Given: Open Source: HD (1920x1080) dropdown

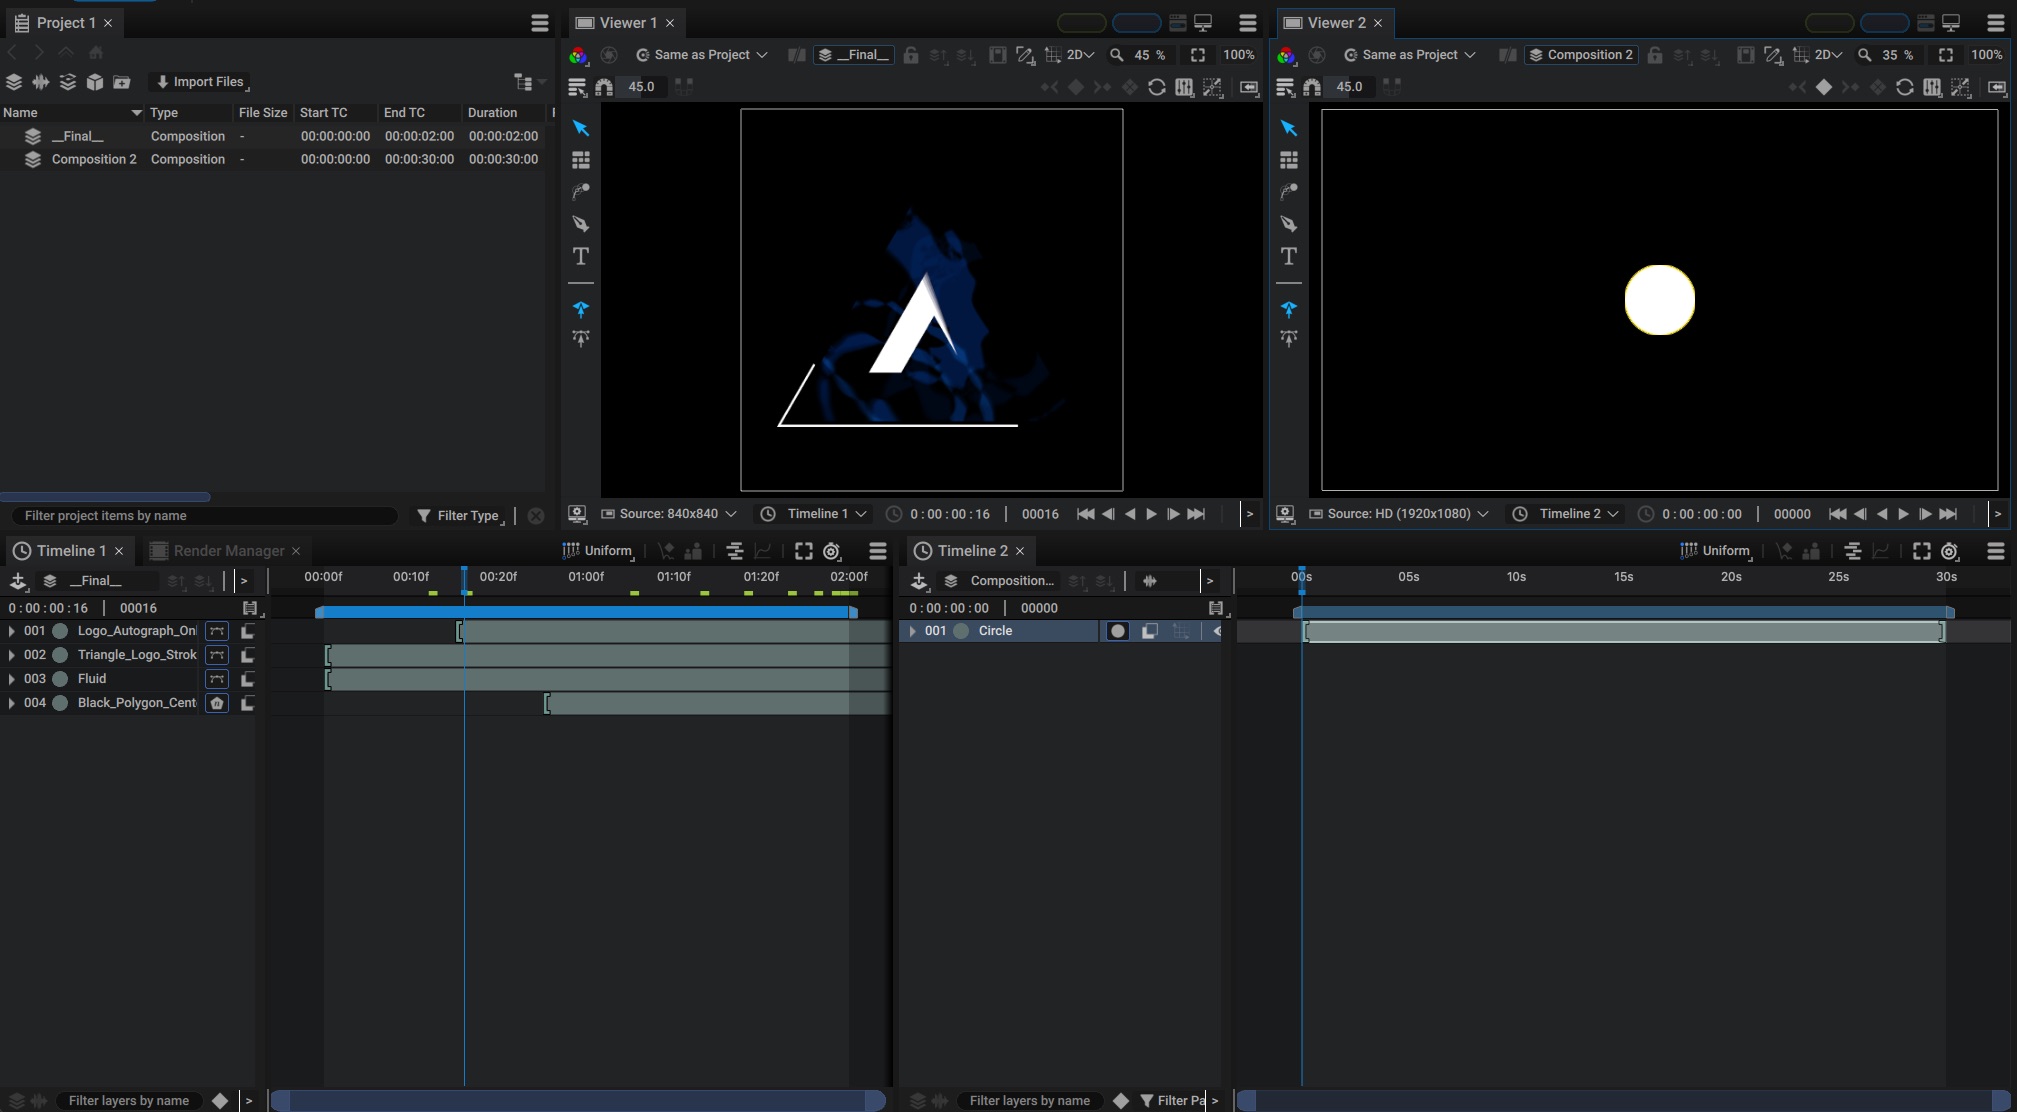Looking at the screenshot, I should pyautogui.click(x=1399, y=514).
